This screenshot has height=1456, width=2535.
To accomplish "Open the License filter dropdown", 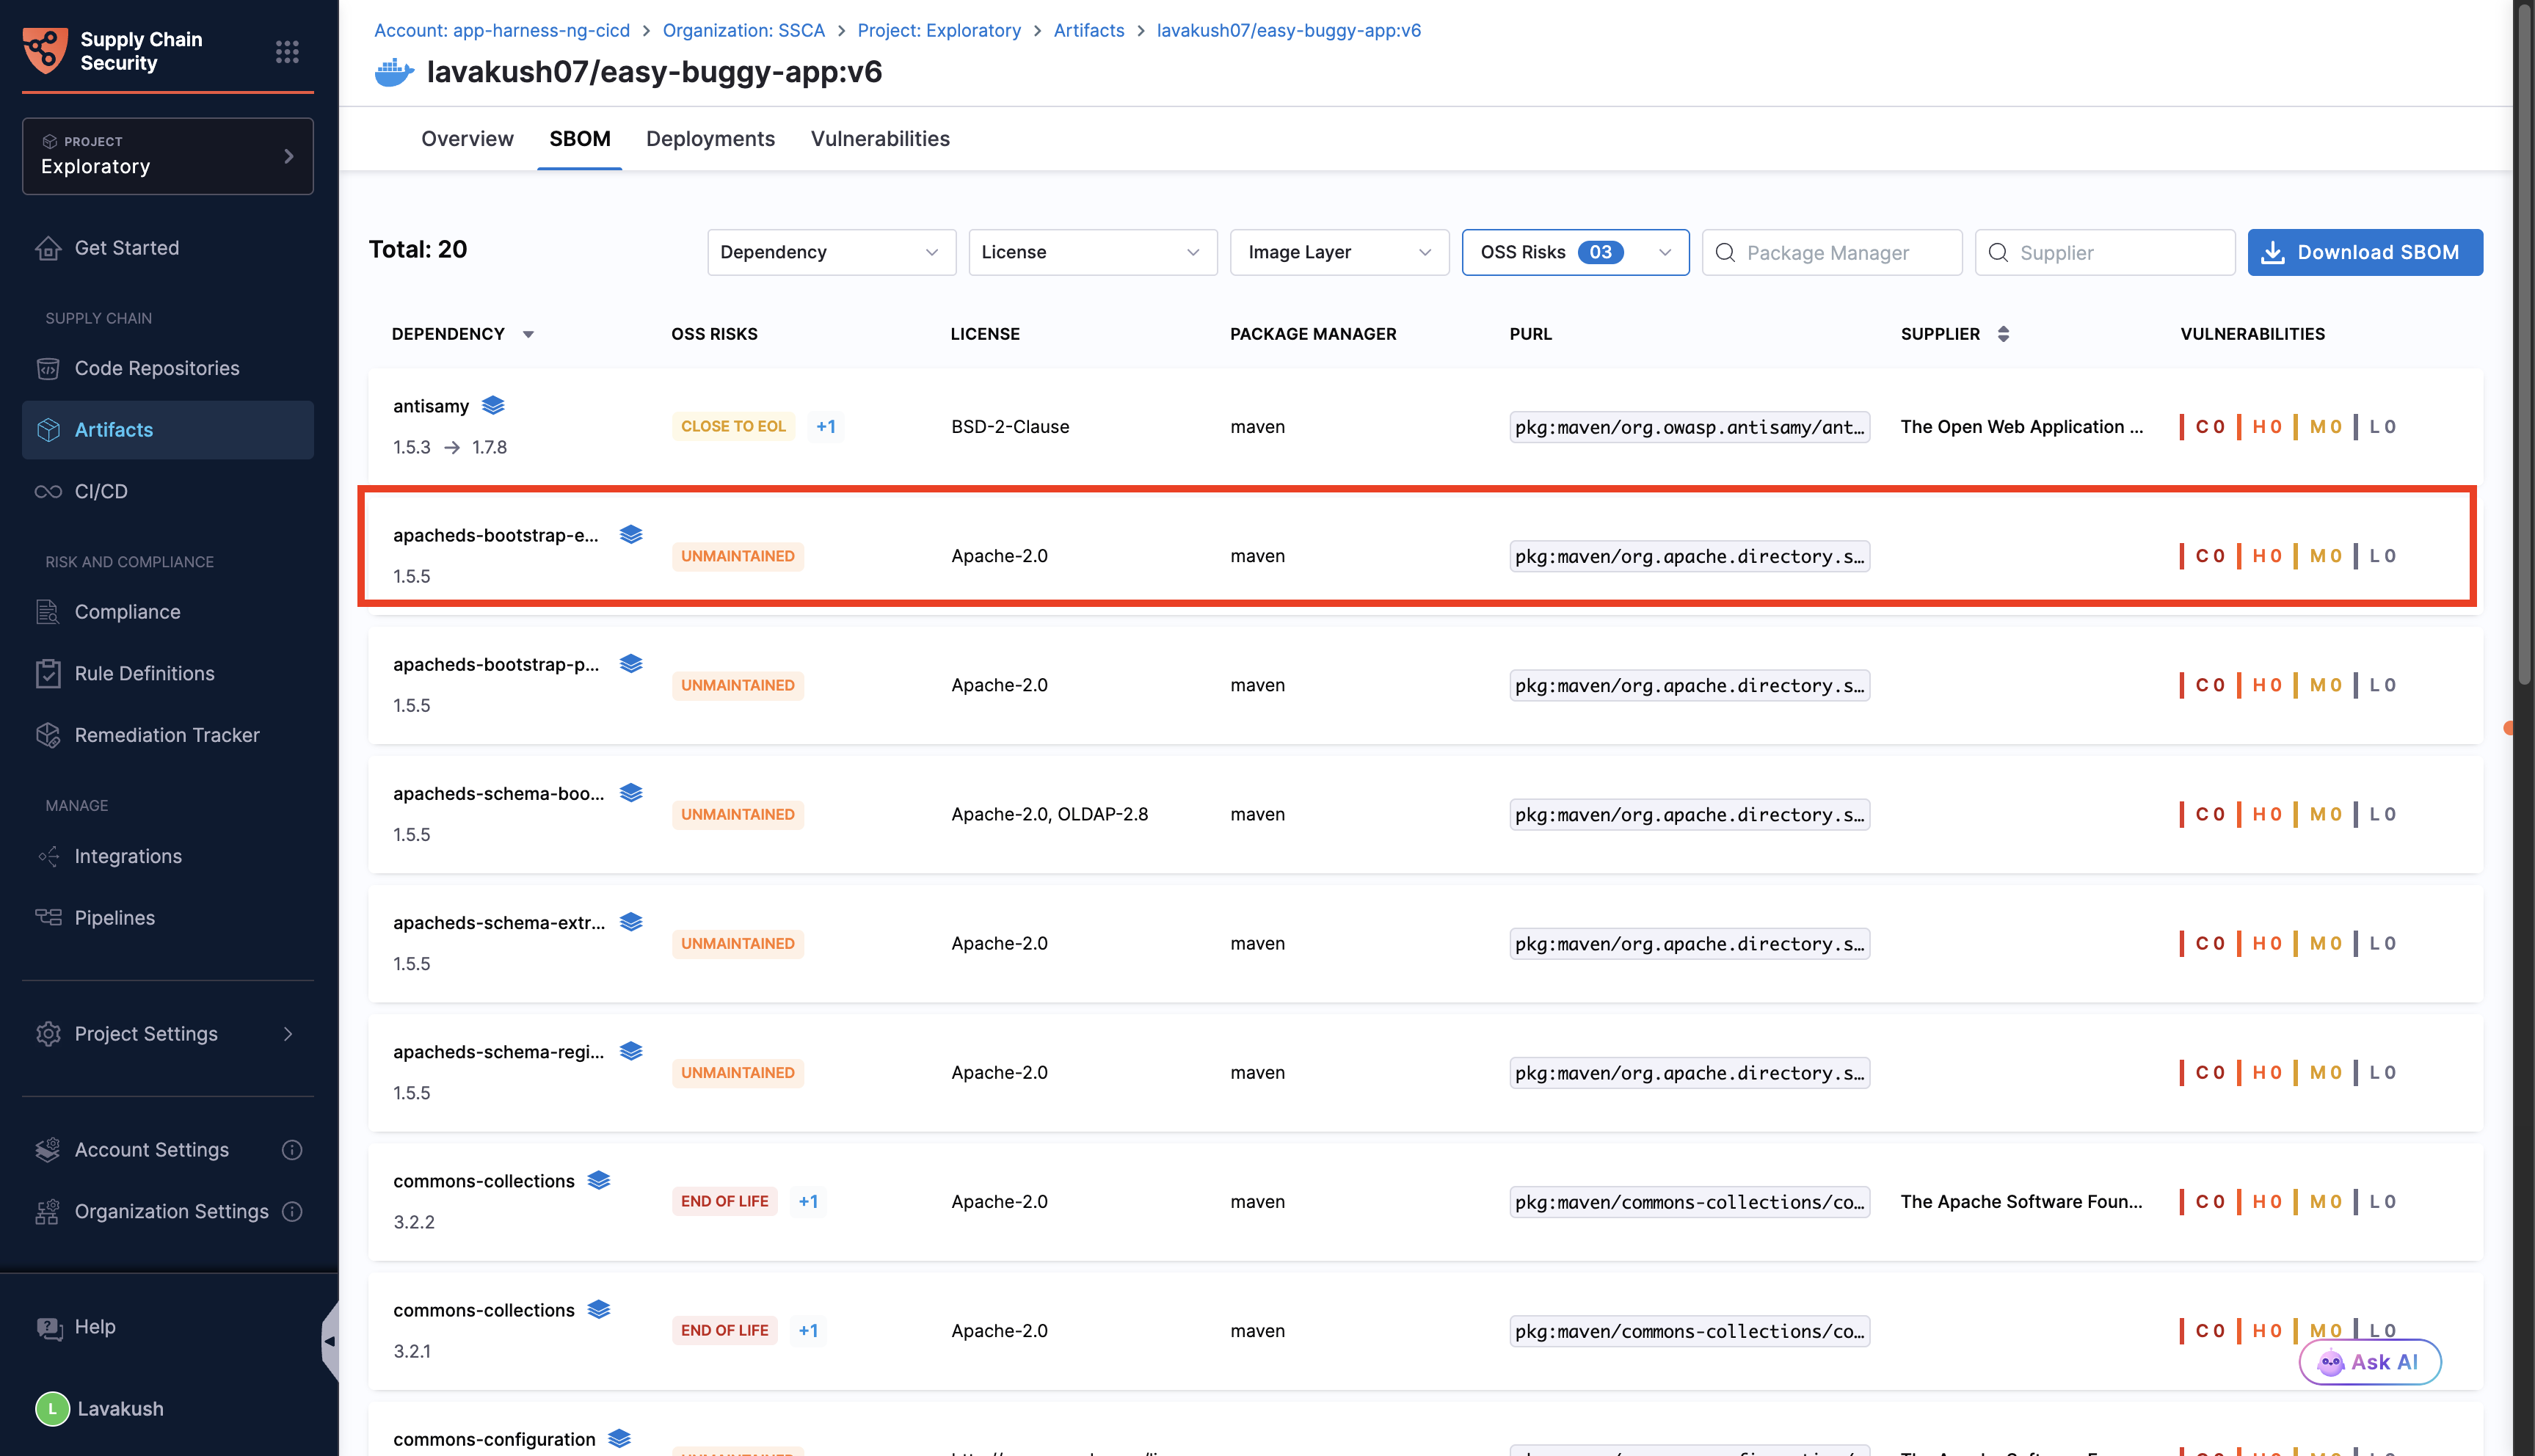I will coord(1091,252).
